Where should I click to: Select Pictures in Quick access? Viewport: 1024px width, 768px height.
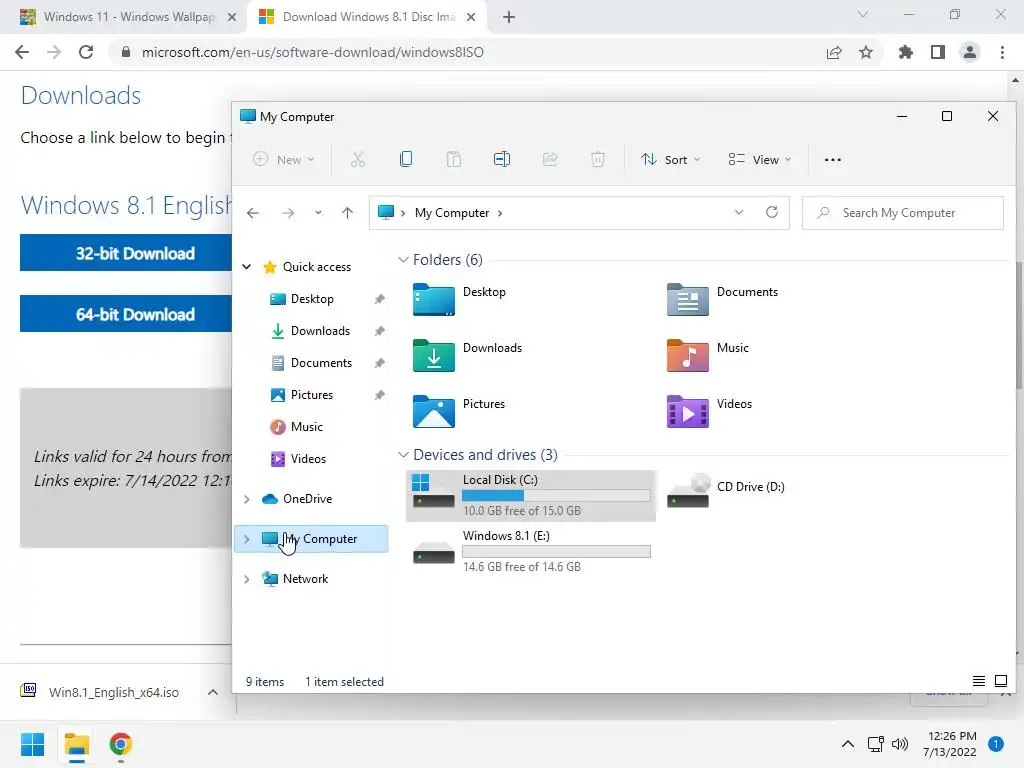[x=312, y=394]
